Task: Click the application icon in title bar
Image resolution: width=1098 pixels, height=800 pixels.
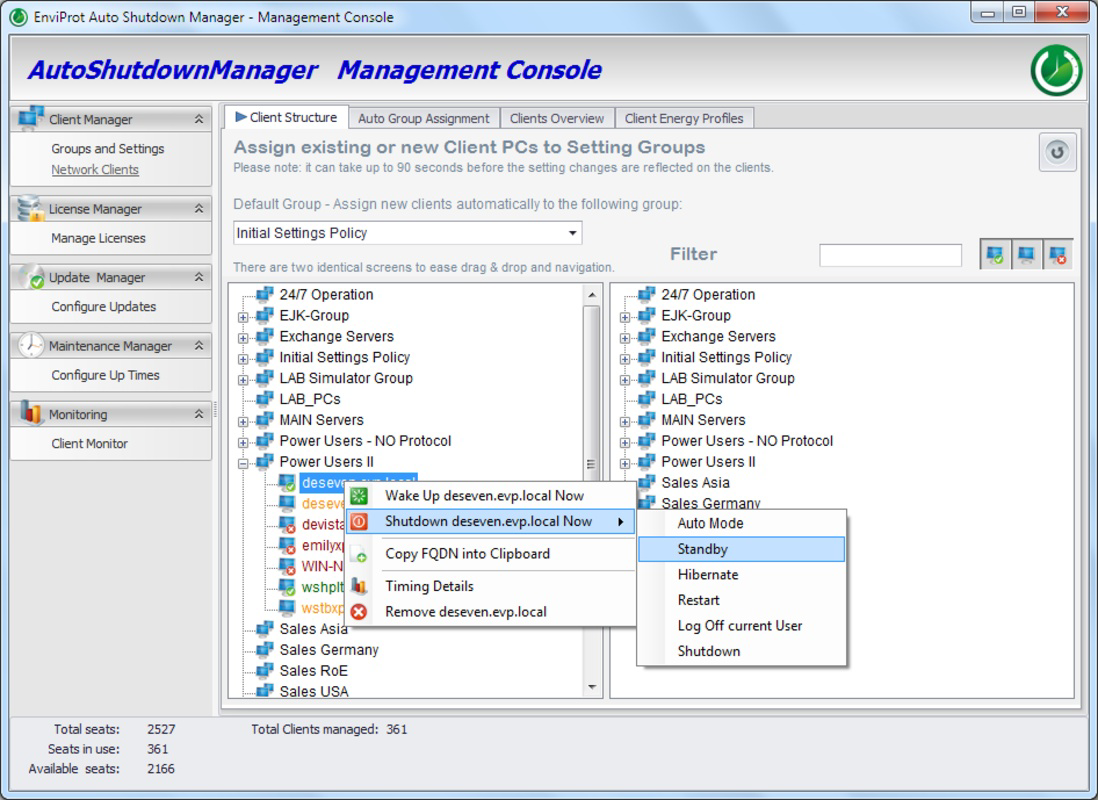Action: [19, 17]
